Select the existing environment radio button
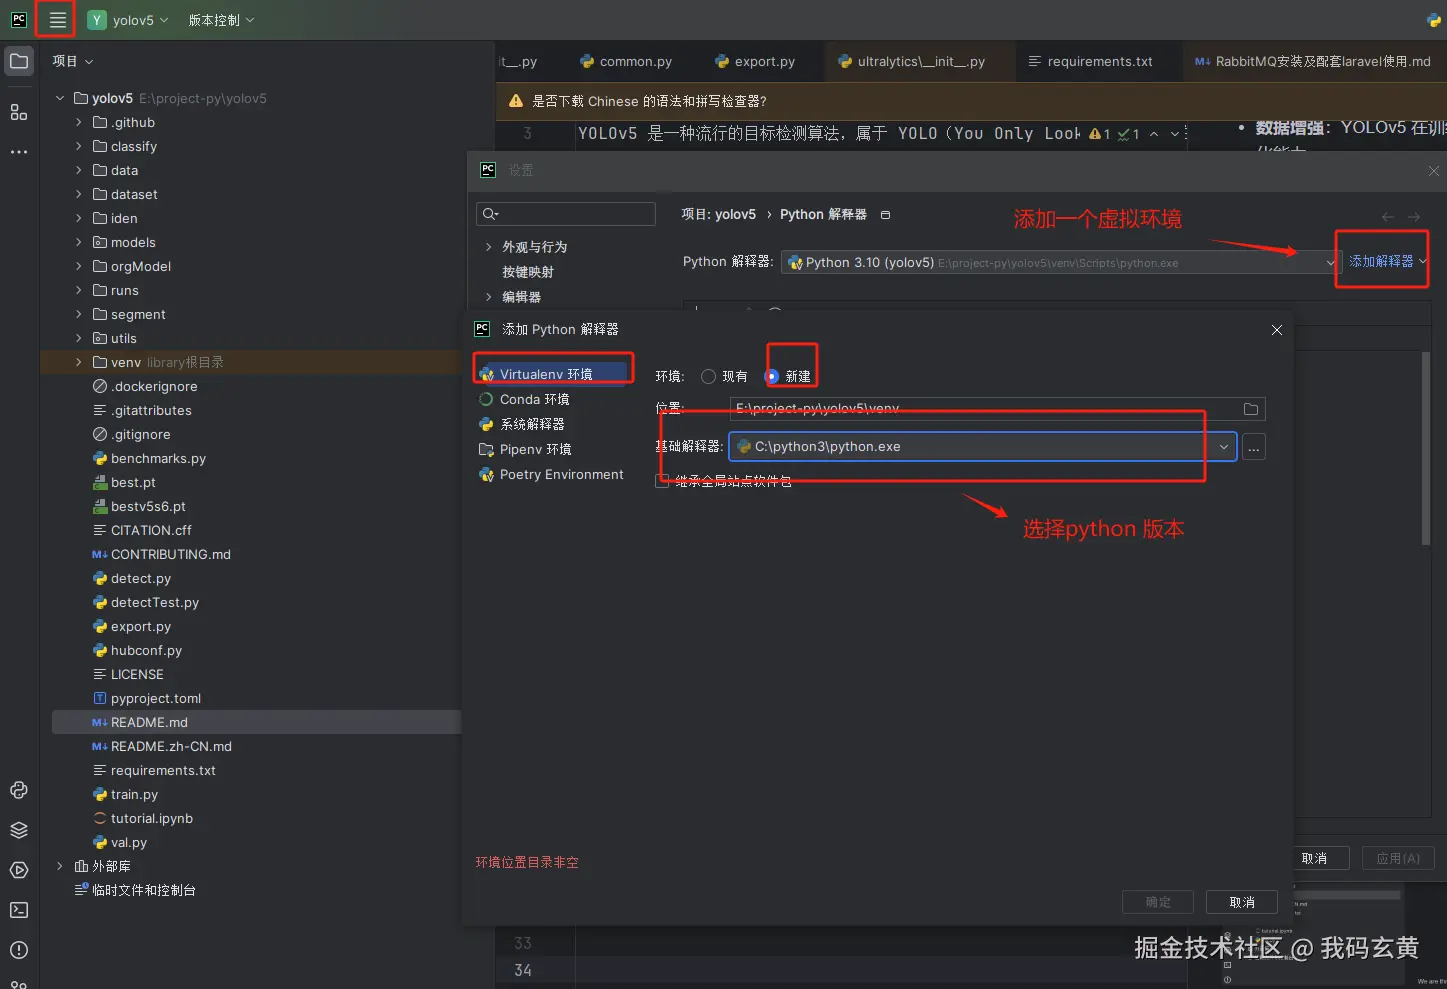 (708, 376)
